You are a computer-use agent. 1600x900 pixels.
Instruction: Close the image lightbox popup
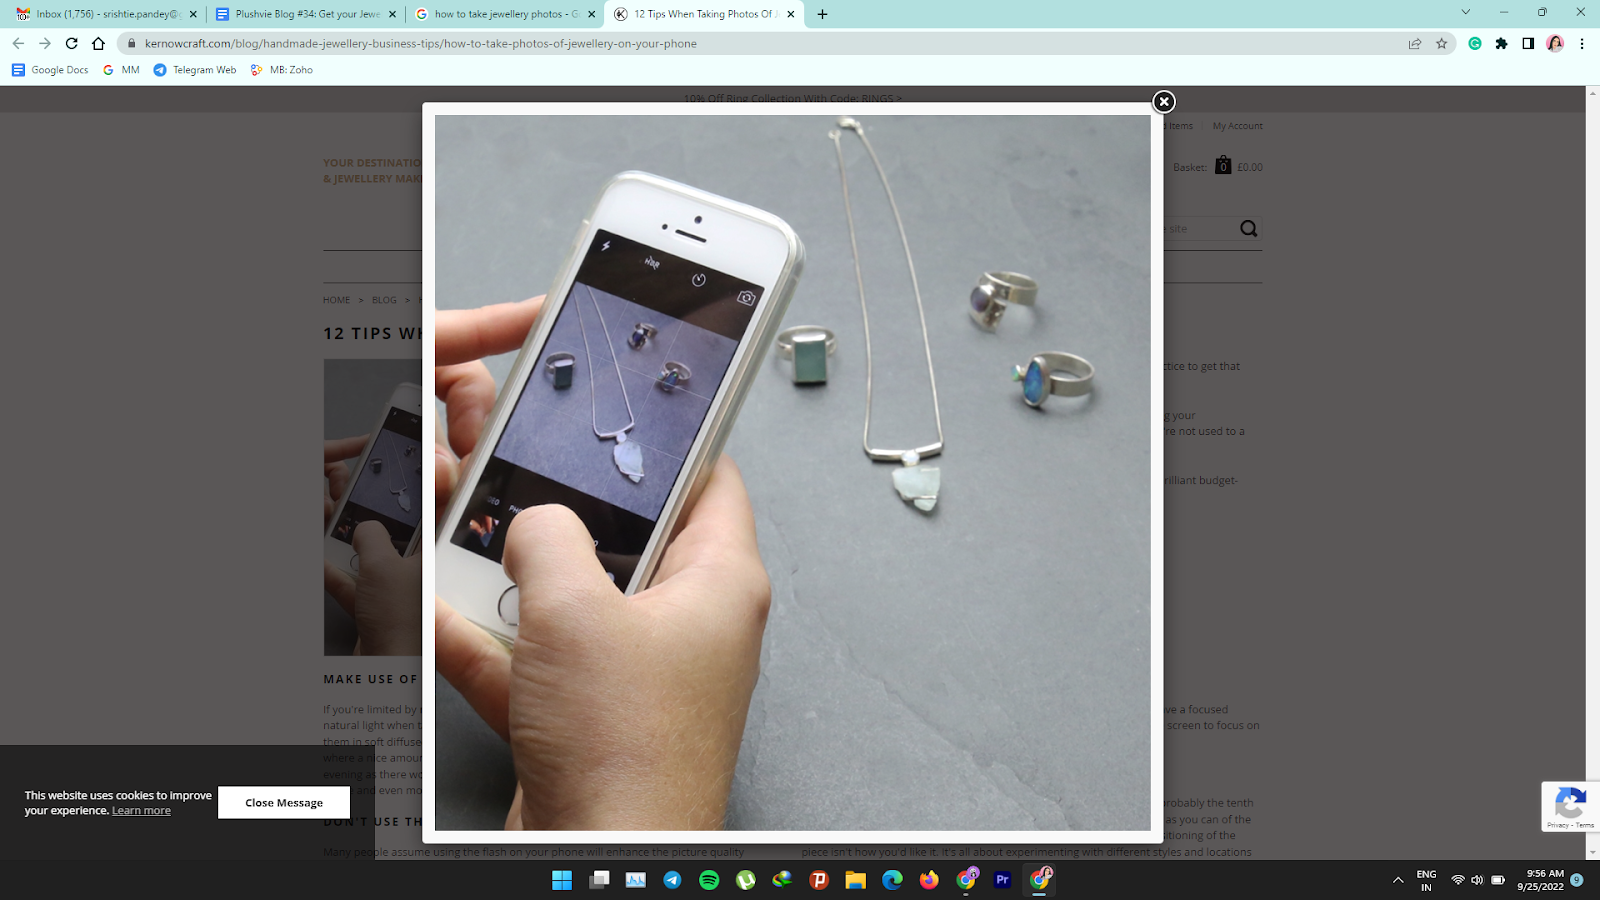click(x=1164, y=102)
